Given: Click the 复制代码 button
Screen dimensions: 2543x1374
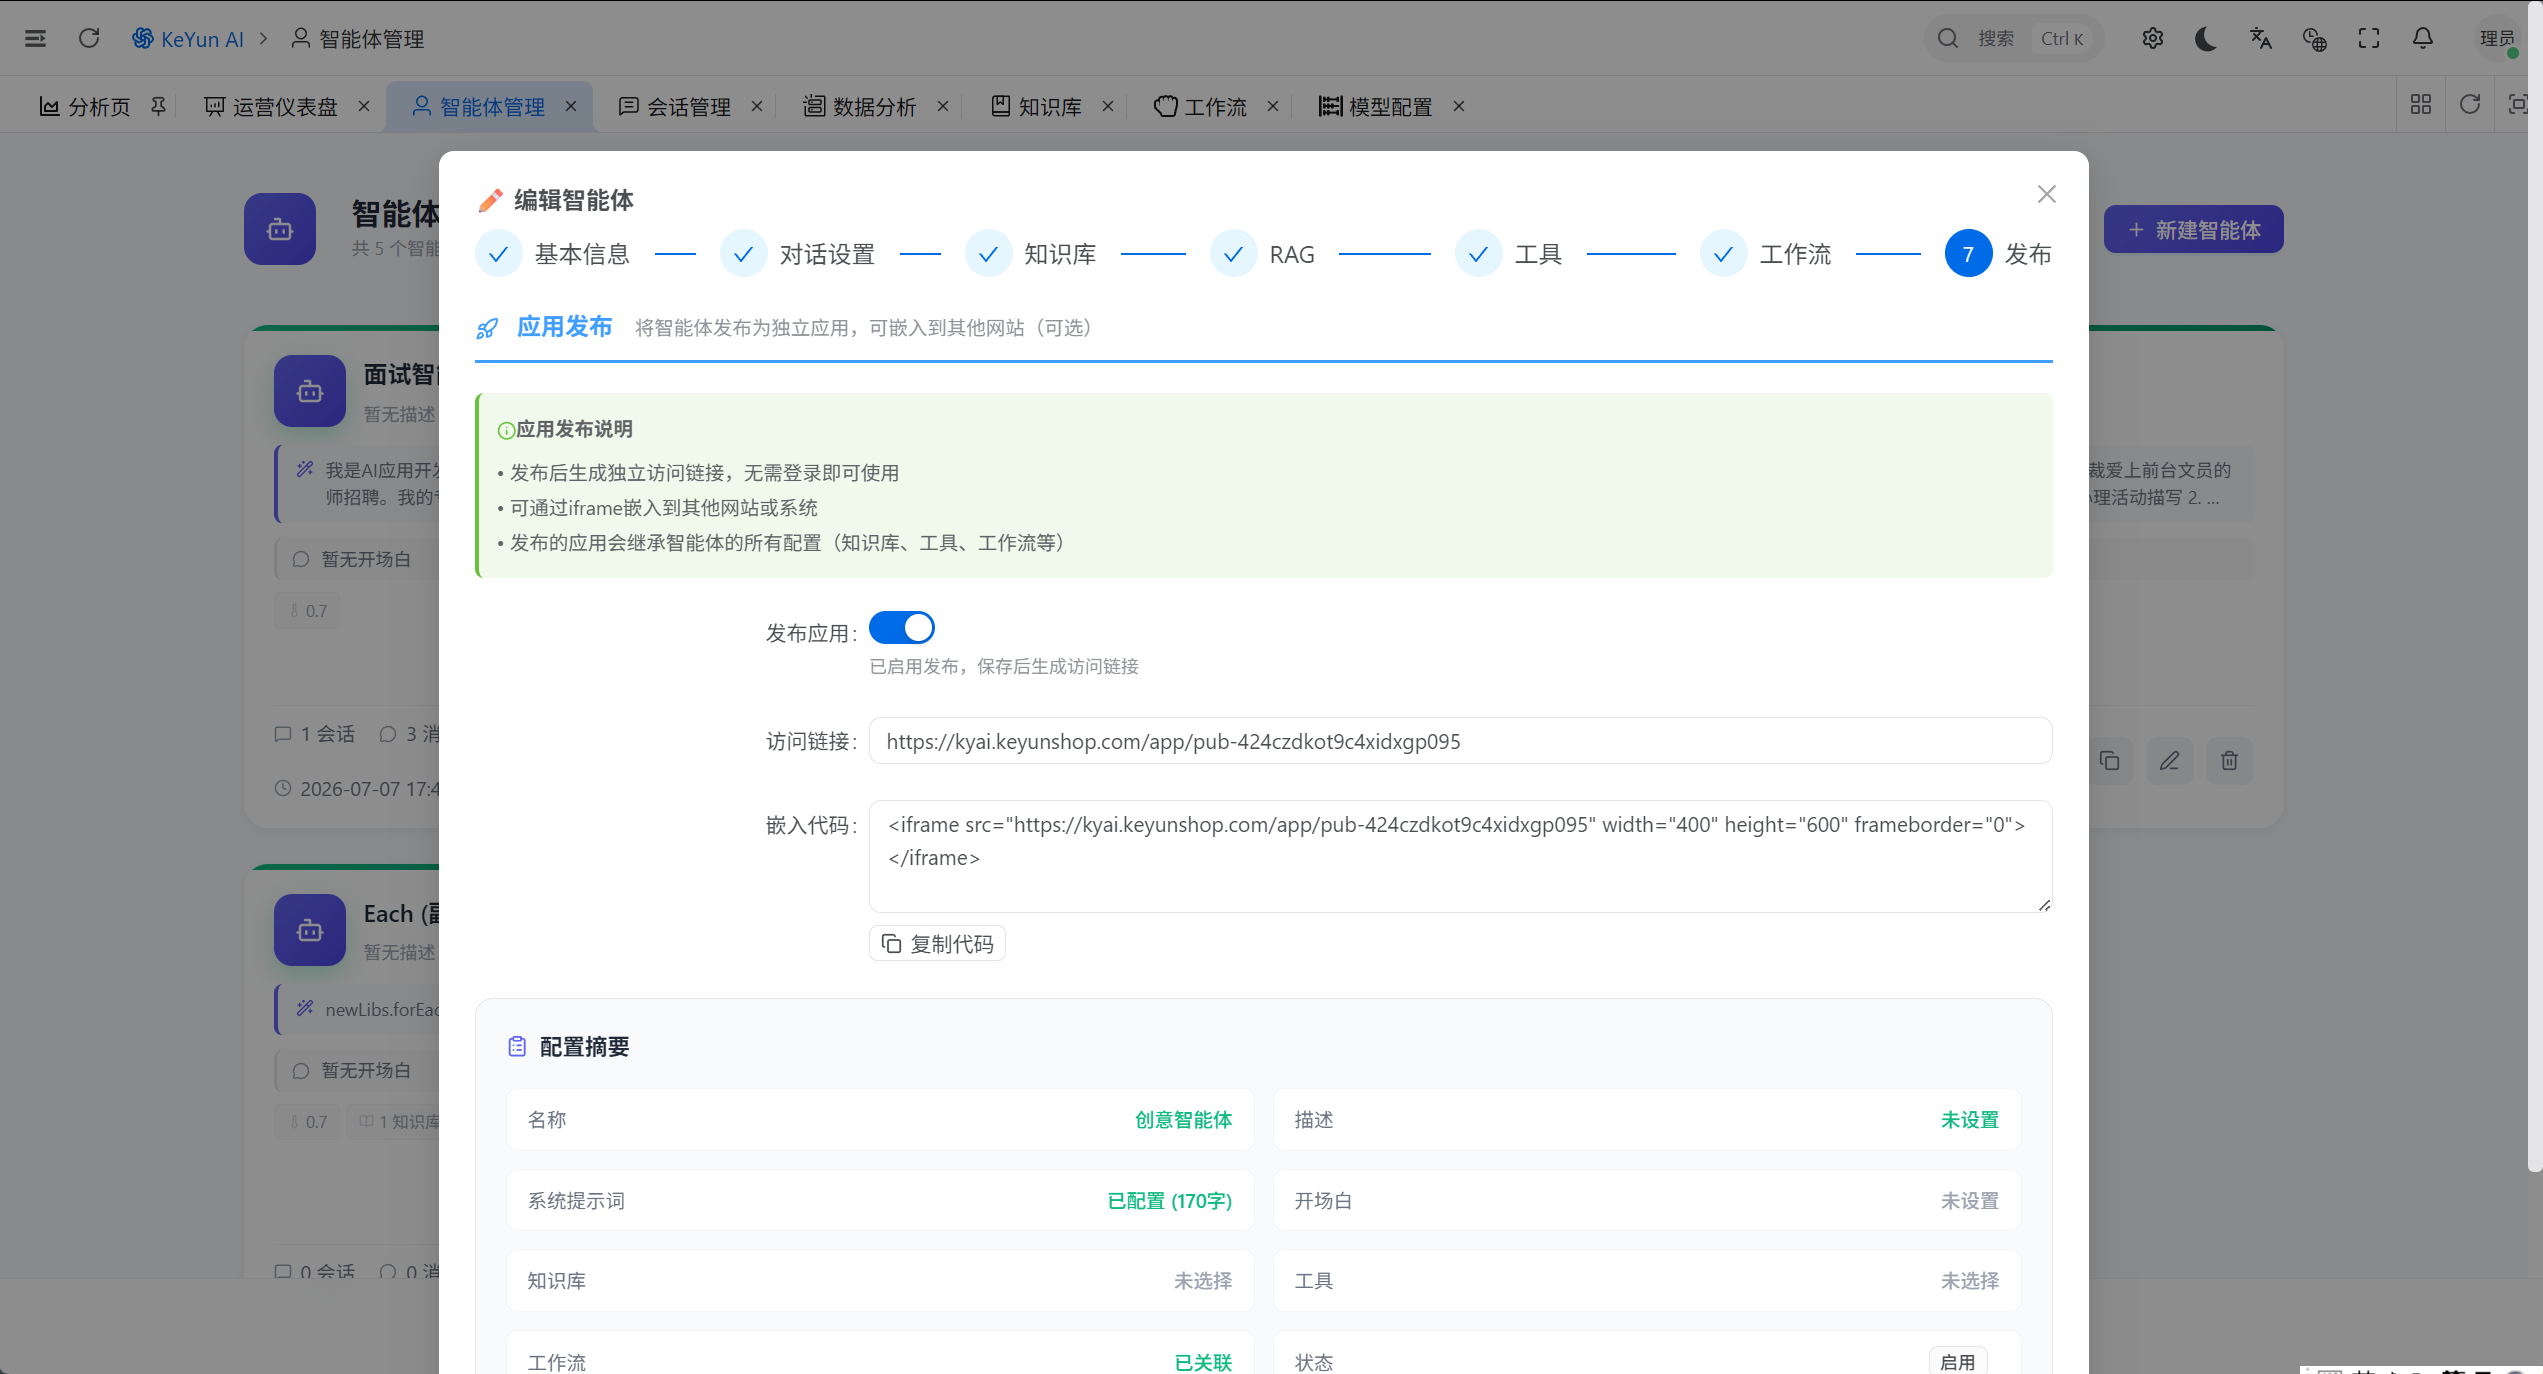Looking at the screenshot, I should 937,944.
